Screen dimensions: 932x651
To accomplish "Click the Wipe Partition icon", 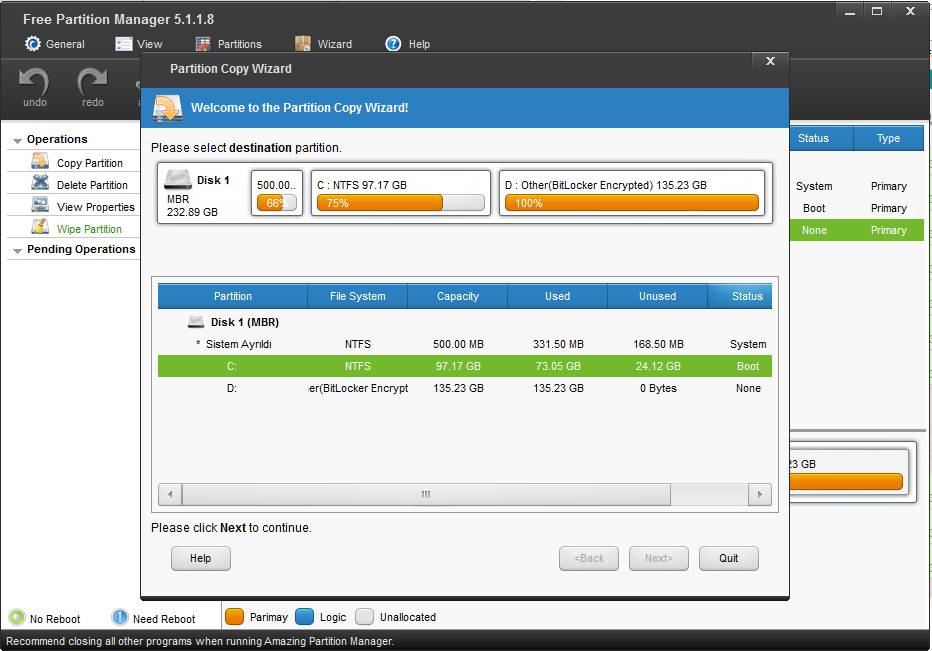I will pos(40,228).
